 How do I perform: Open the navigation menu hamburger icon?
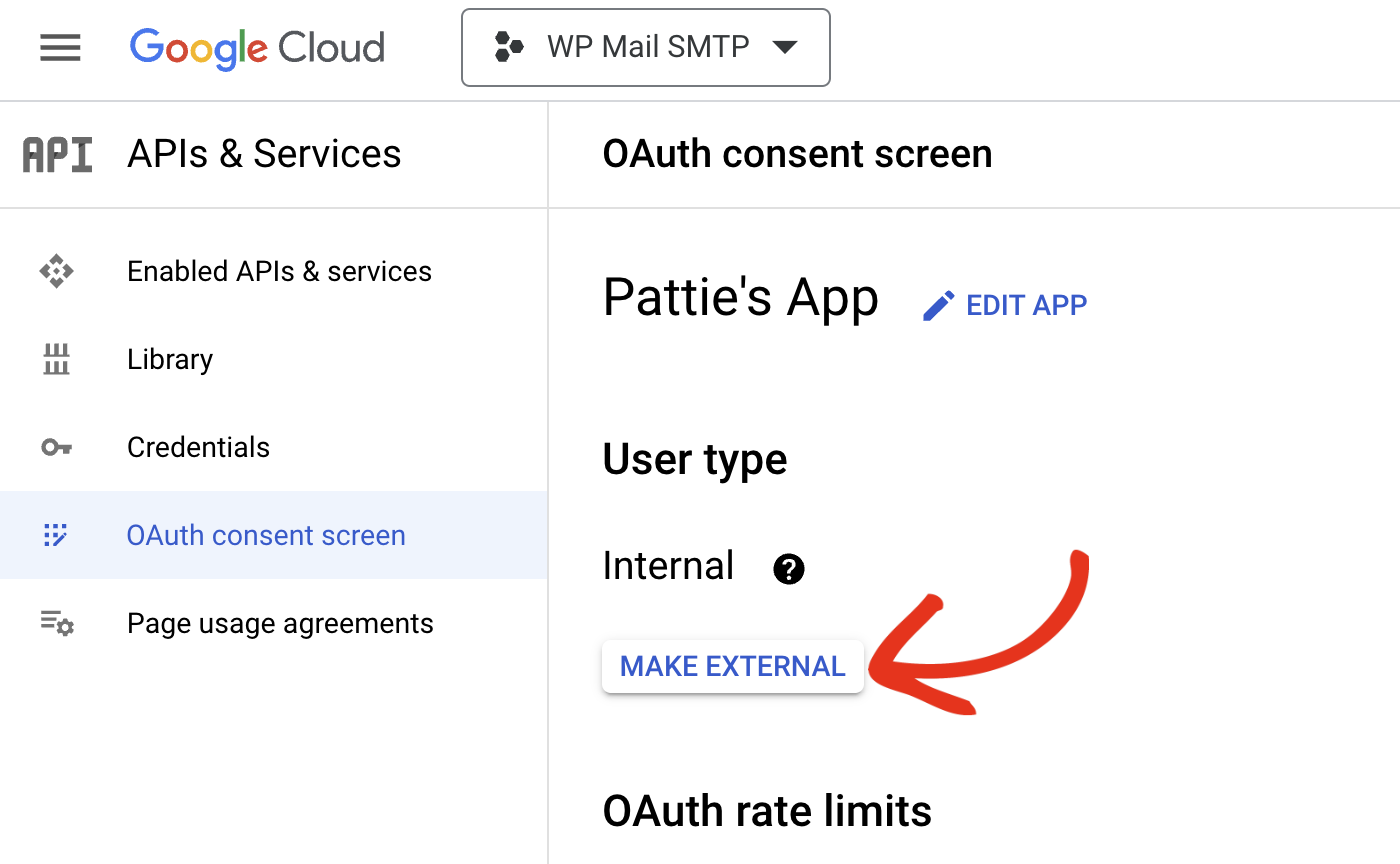coord(60,47)
